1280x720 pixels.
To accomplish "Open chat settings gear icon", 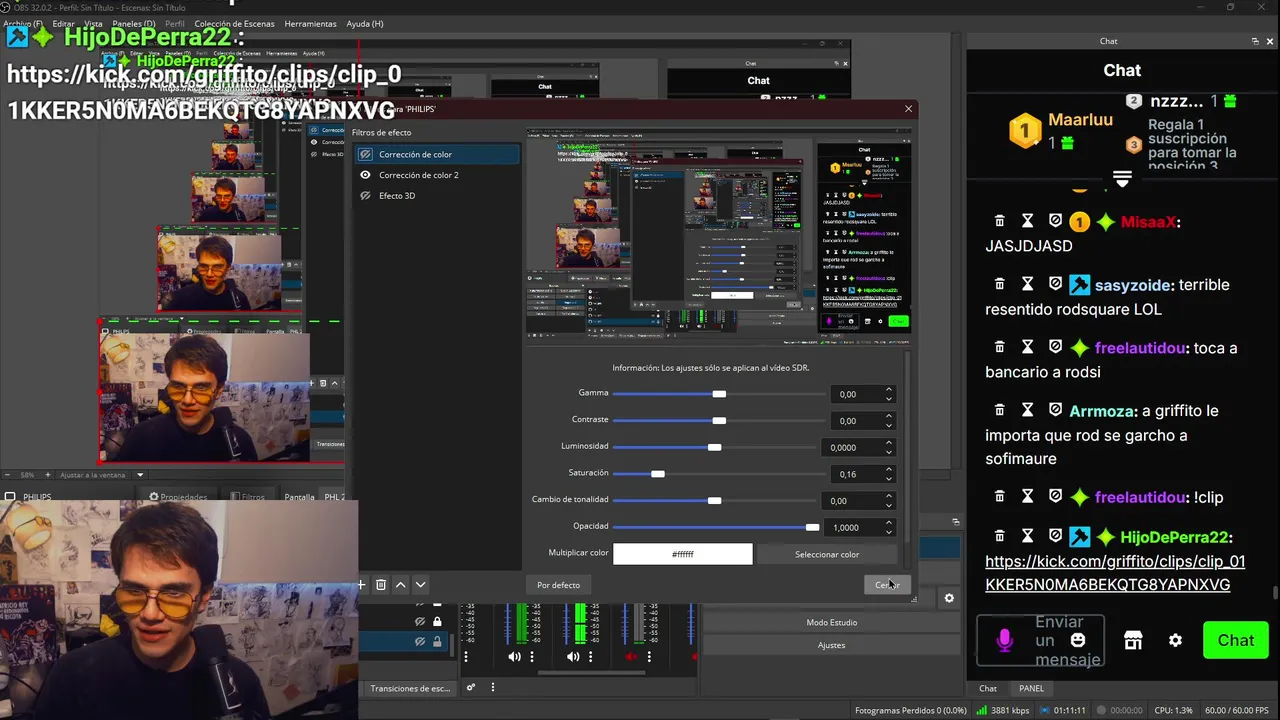I will 1175,641.
